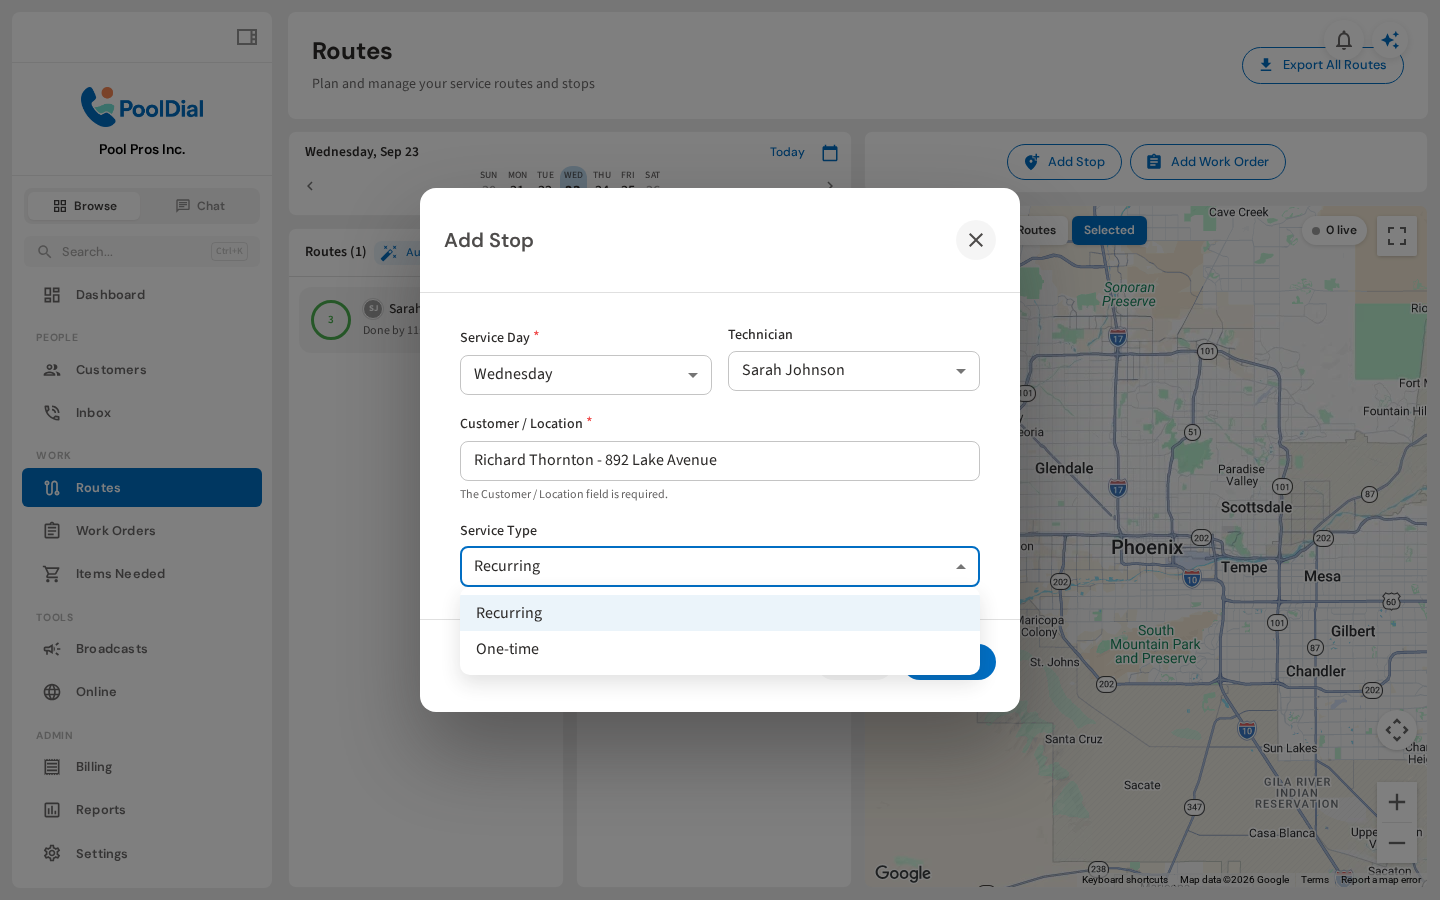Viewport: 1440px width, 900px height.
Task: Select the Selected map filter tab
Action: (x=1109, y=230)
